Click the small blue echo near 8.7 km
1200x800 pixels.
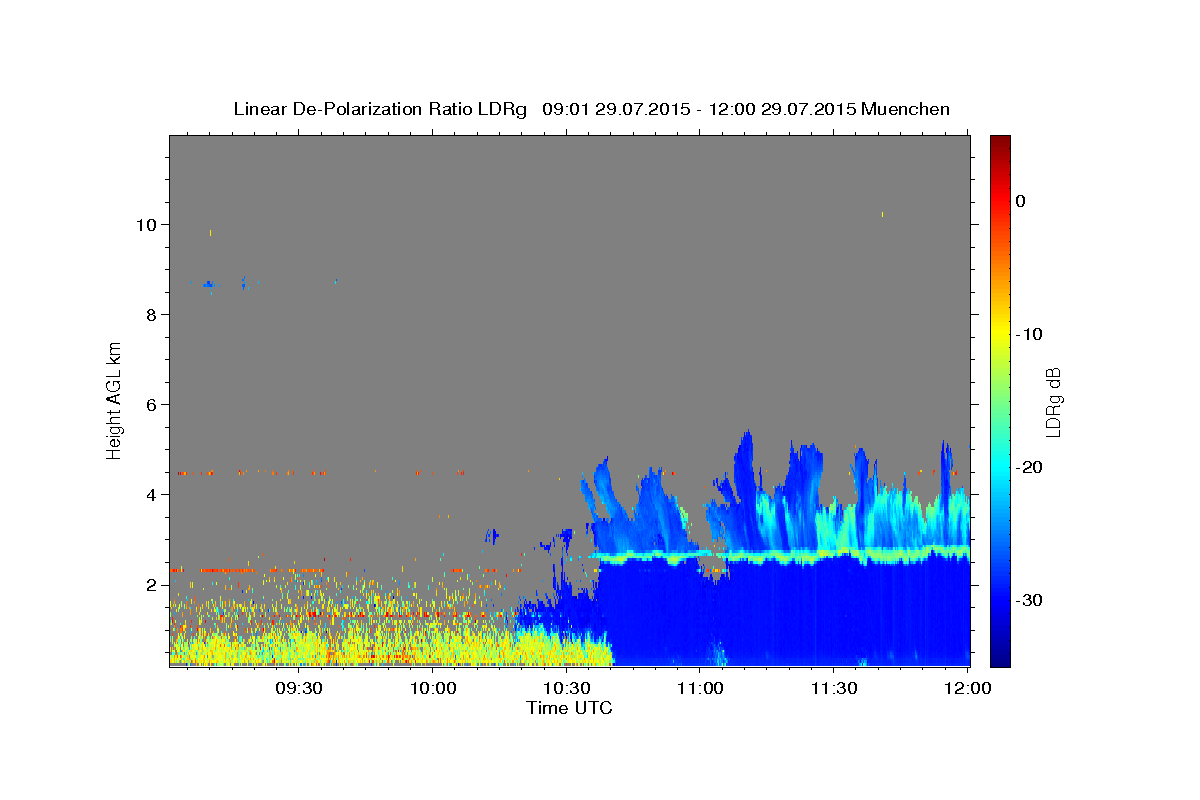coord(209,285)
